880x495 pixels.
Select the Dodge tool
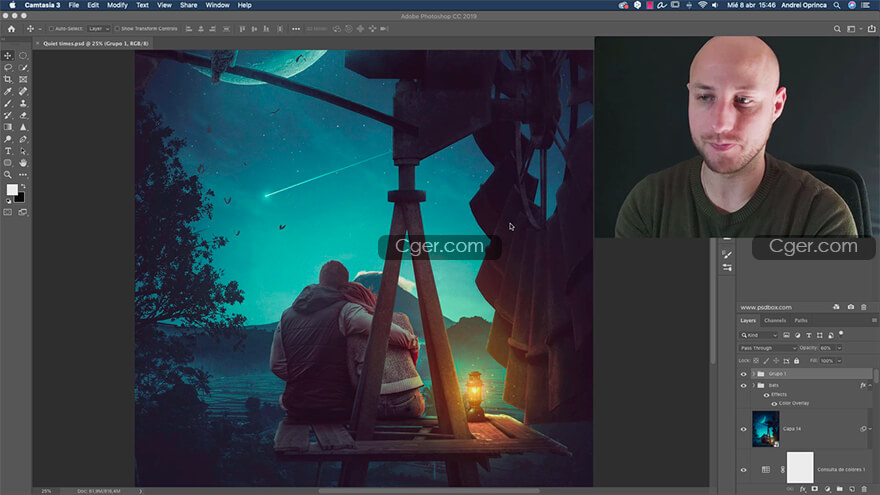(x=8, y=139)
